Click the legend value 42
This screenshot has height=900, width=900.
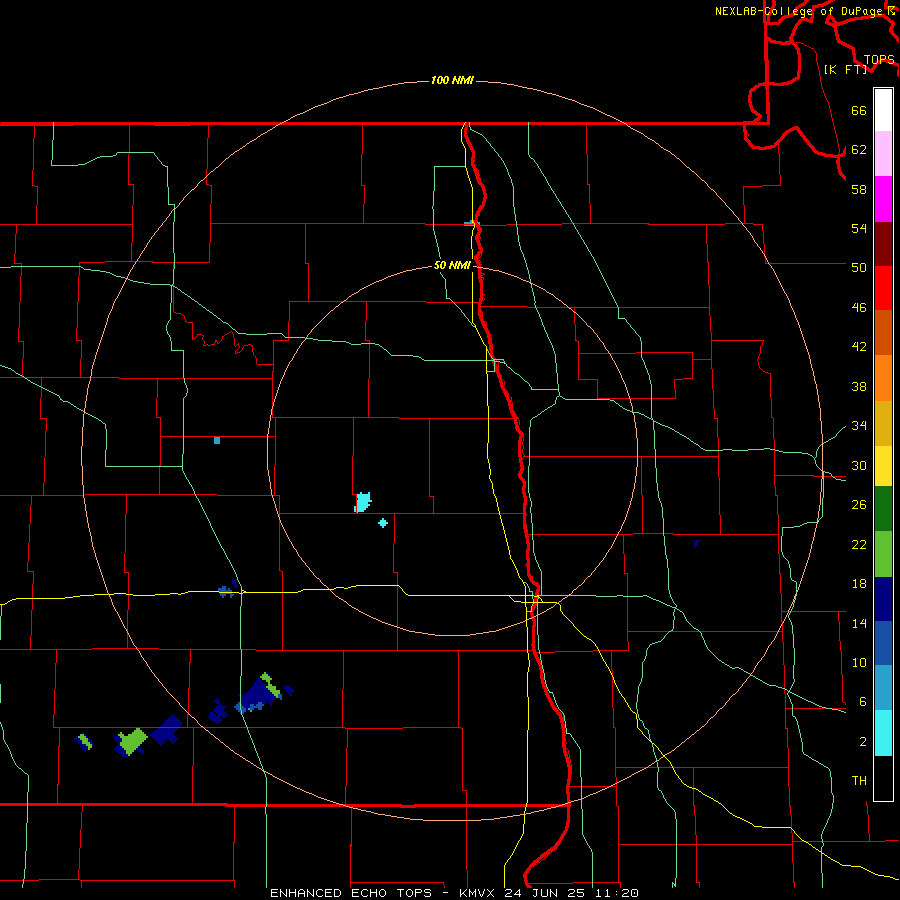coord(859,347)
